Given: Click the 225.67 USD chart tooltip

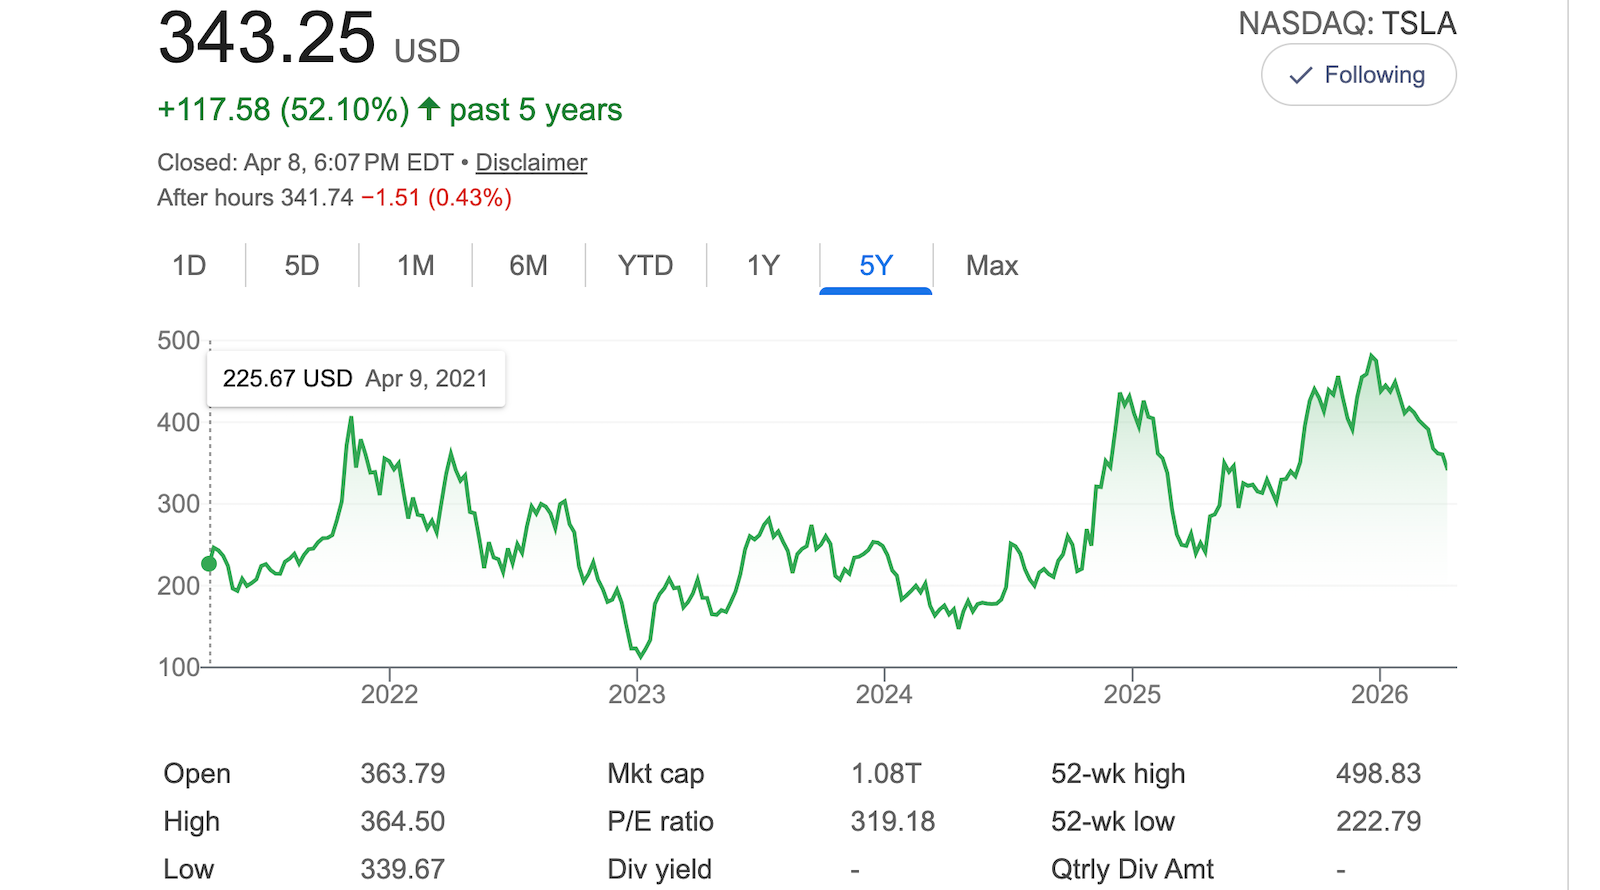Looking at the screenshot, I should click(x=355, y=379).
